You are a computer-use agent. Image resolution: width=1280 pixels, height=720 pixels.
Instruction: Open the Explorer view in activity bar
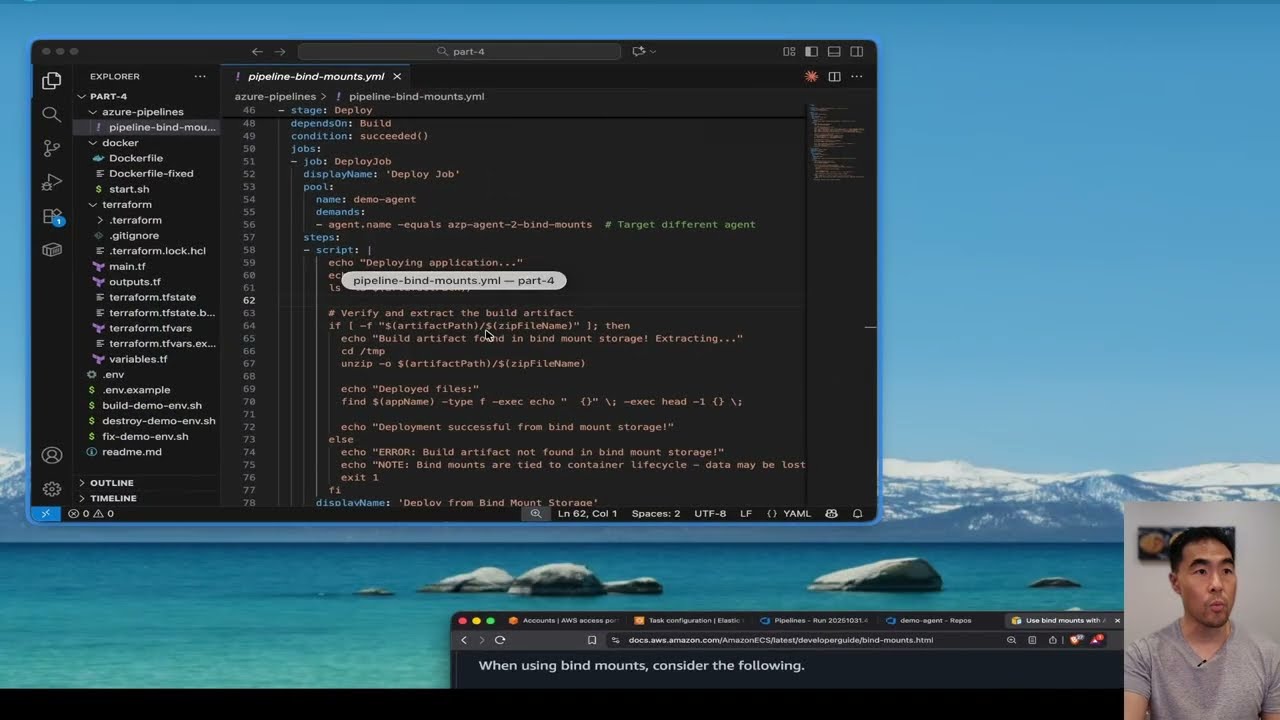52,81
